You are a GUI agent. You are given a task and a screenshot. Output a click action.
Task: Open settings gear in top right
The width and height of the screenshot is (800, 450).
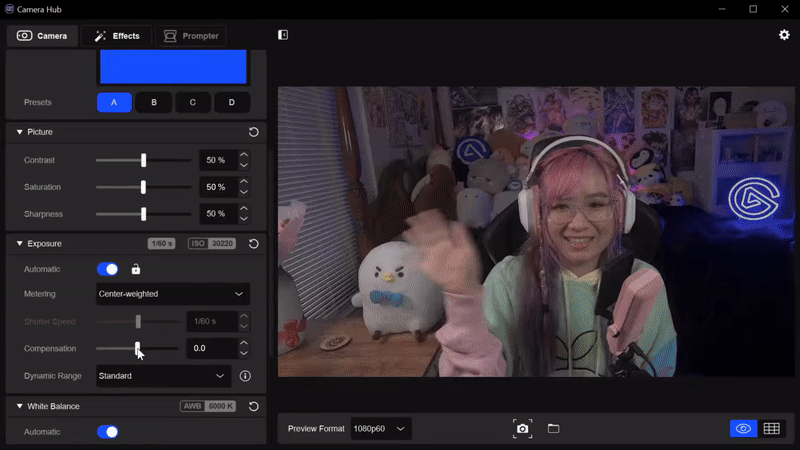(784, 35)
